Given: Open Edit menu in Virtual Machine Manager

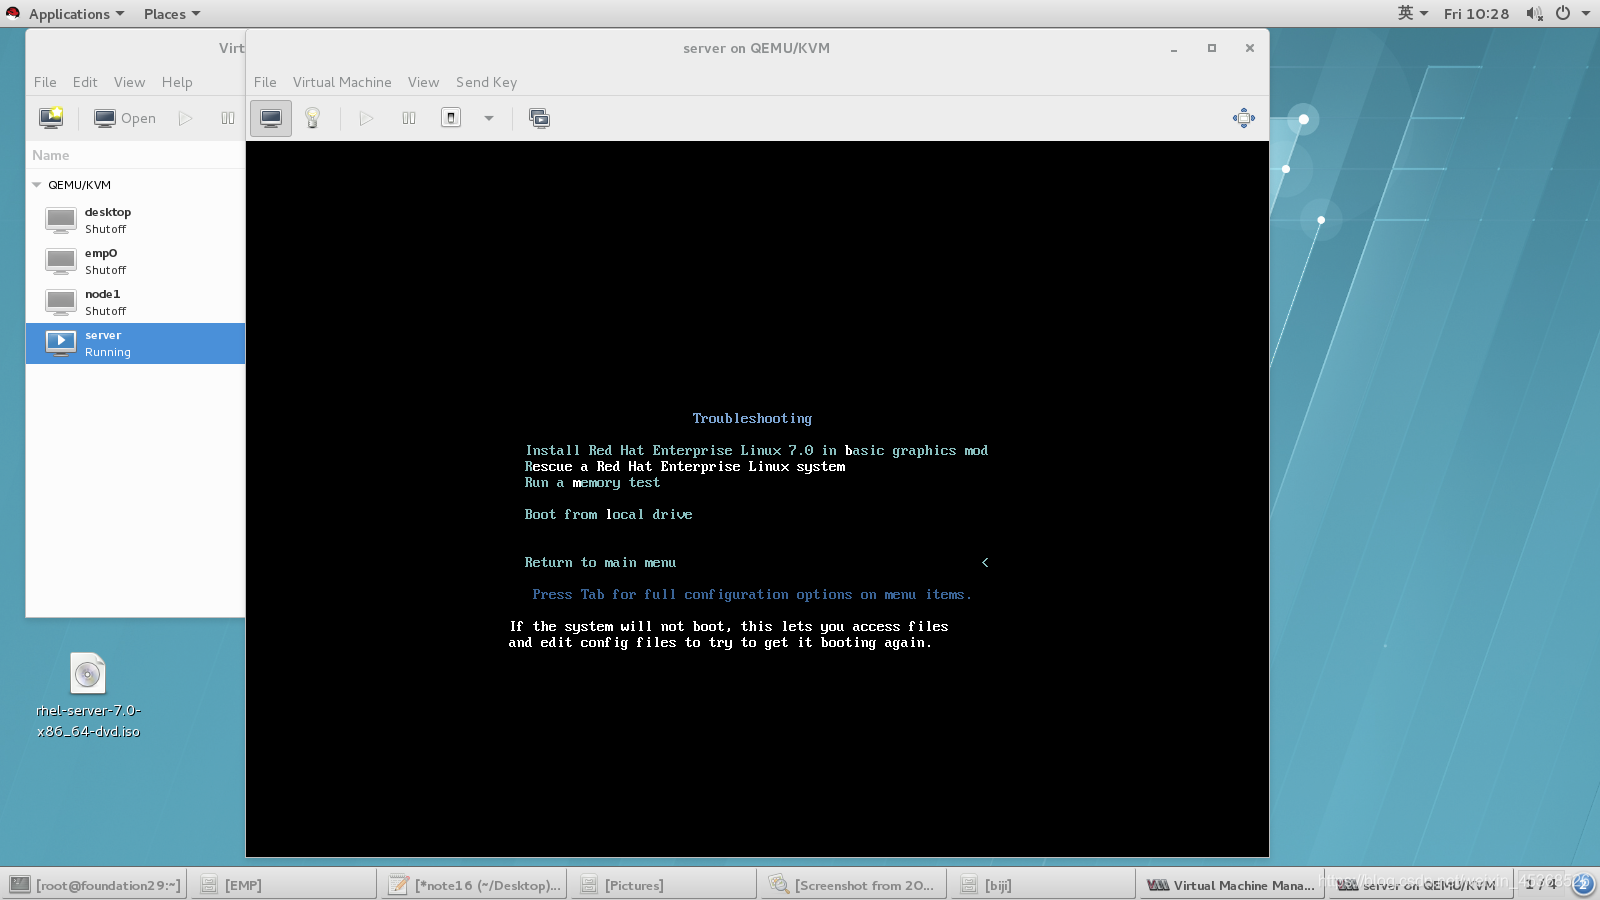Looking at the screenshot, I should [85, 82].
